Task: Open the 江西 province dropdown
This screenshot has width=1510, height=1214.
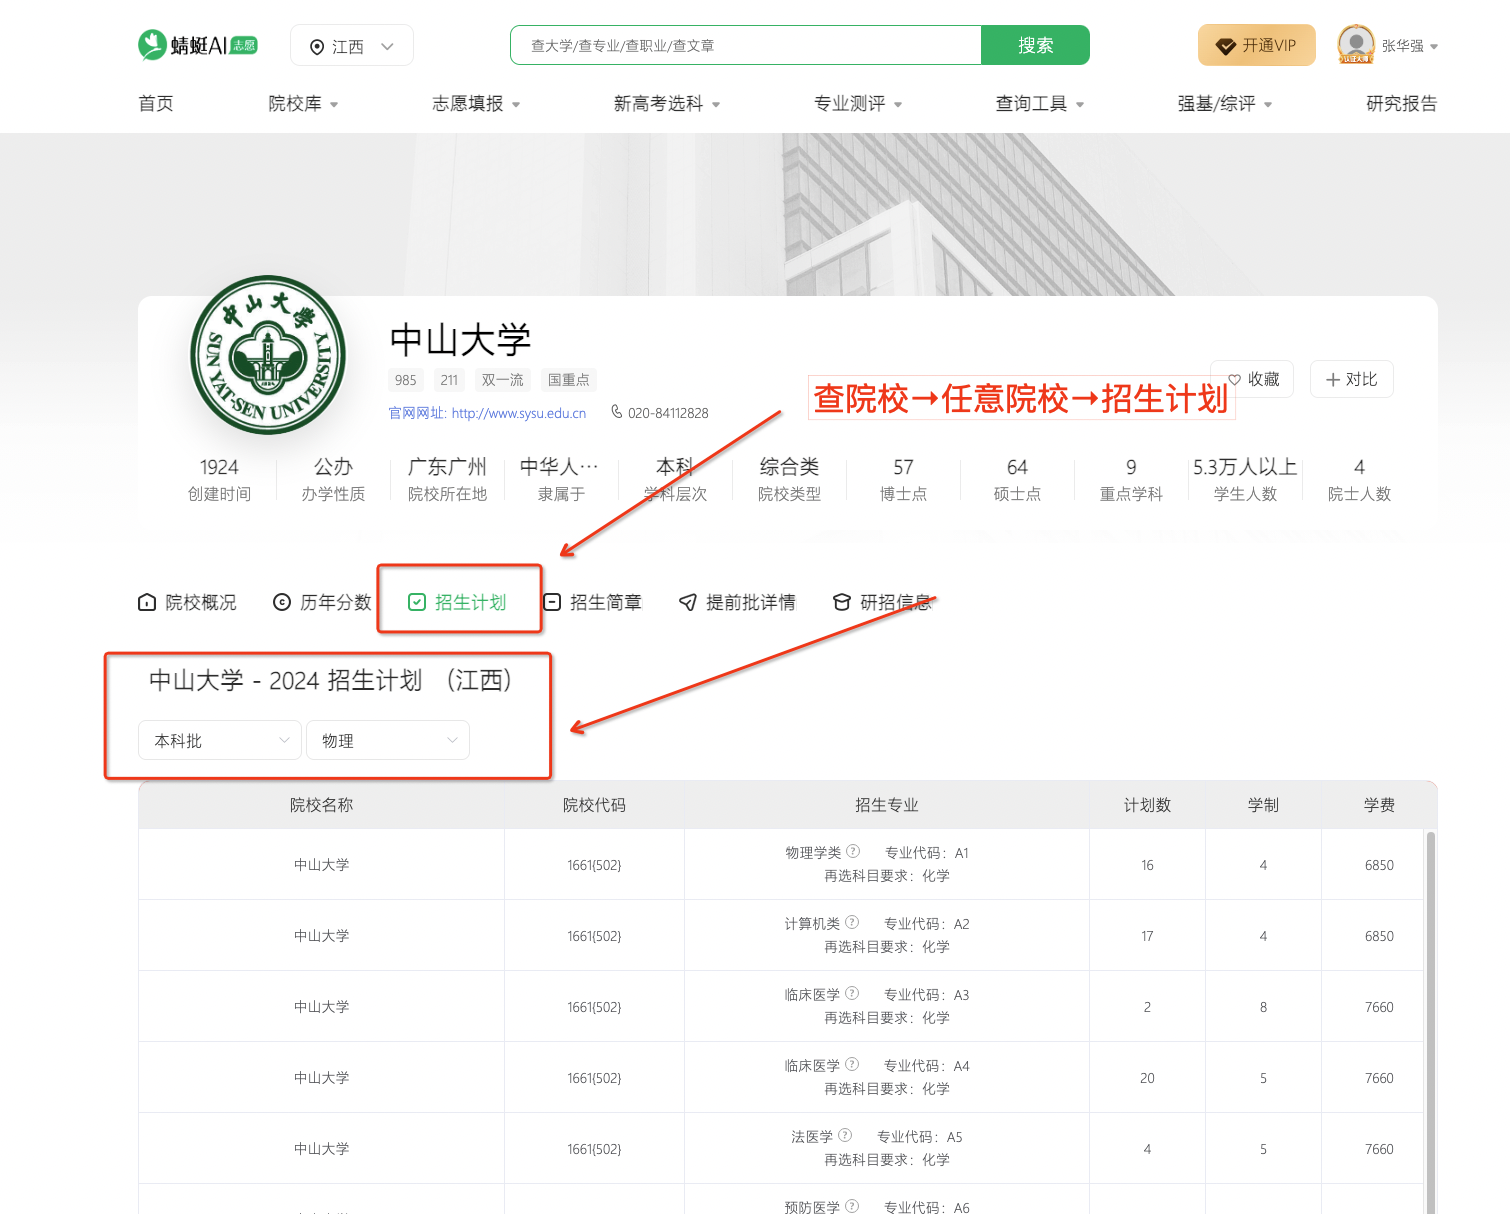Action: tap(352, 46)
